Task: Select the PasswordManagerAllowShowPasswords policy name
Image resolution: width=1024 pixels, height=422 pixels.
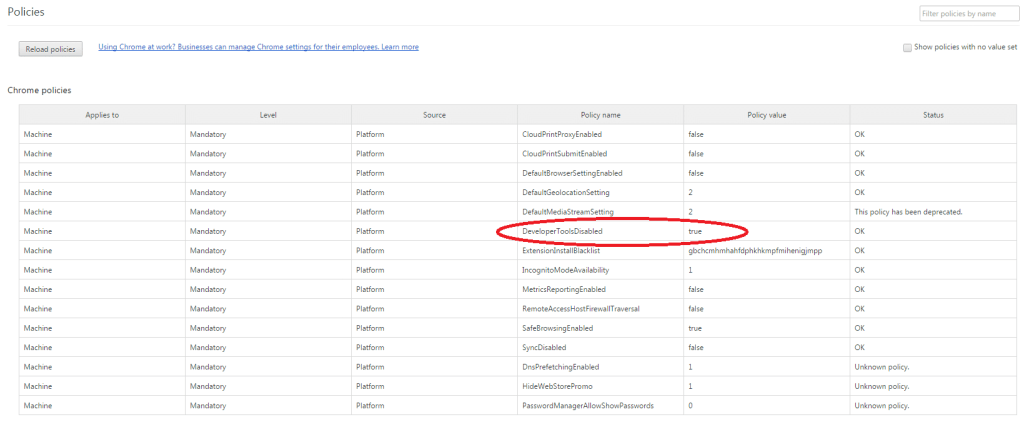Action: (588, 406)
